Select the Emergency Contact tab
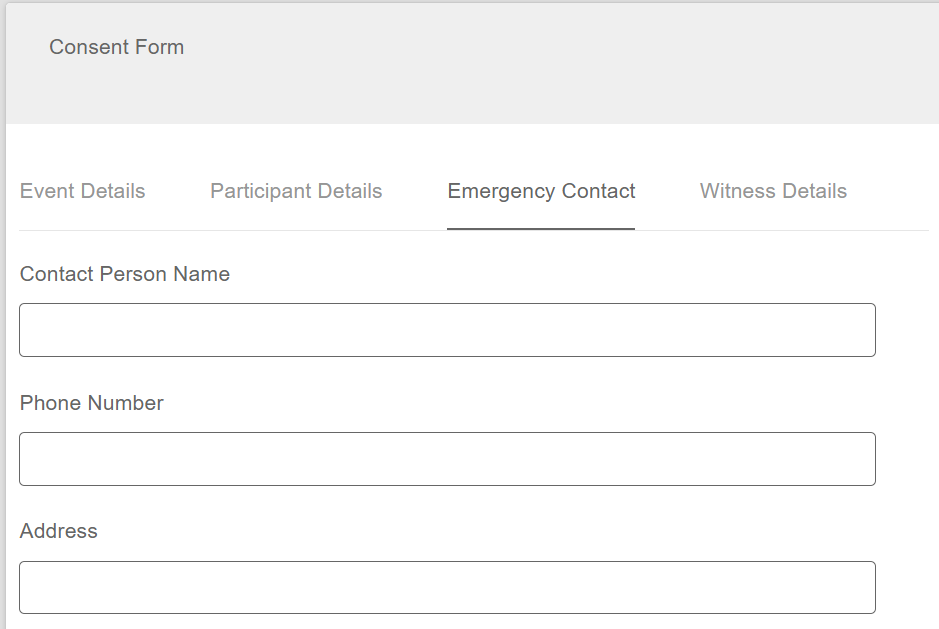Viewport: 939px width, 629px height. (x=541, y=191)
